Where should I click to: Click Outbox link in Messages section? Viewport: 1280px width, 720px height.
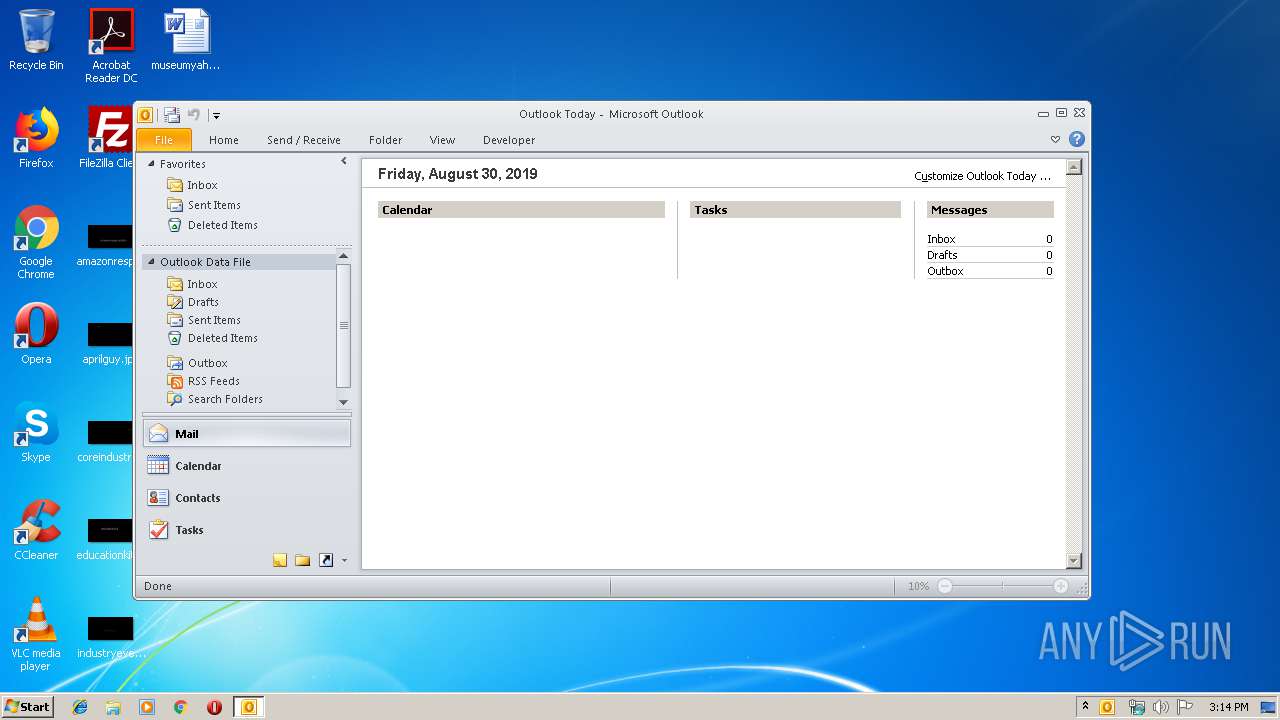pyautogui.click(x=945, y=271)
